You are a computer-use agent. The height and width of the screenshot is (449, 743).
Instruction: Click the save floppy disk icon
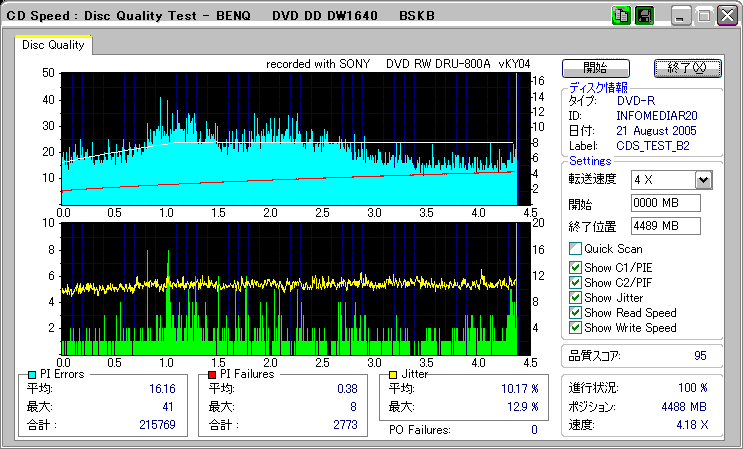tap(644, 16)
